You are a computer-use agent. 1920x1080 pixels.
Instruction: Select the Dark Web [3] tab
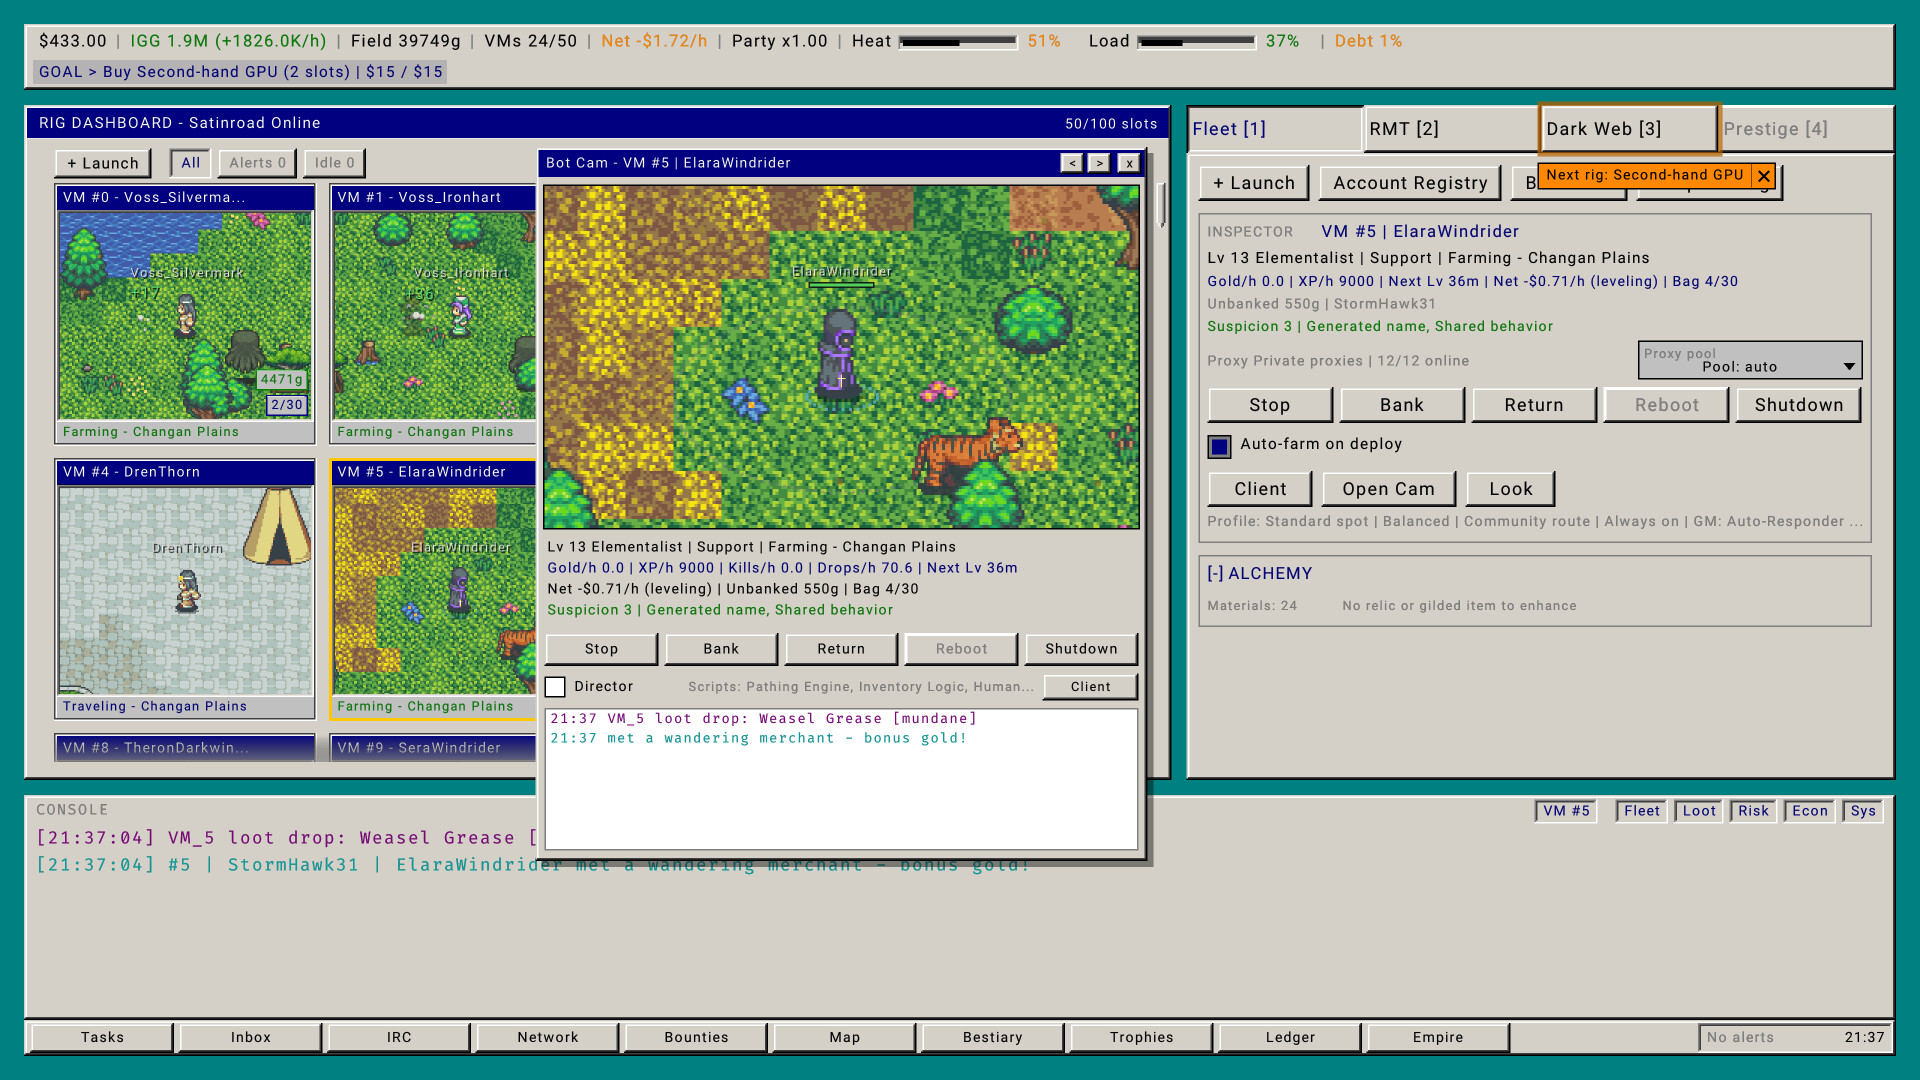1628,129
